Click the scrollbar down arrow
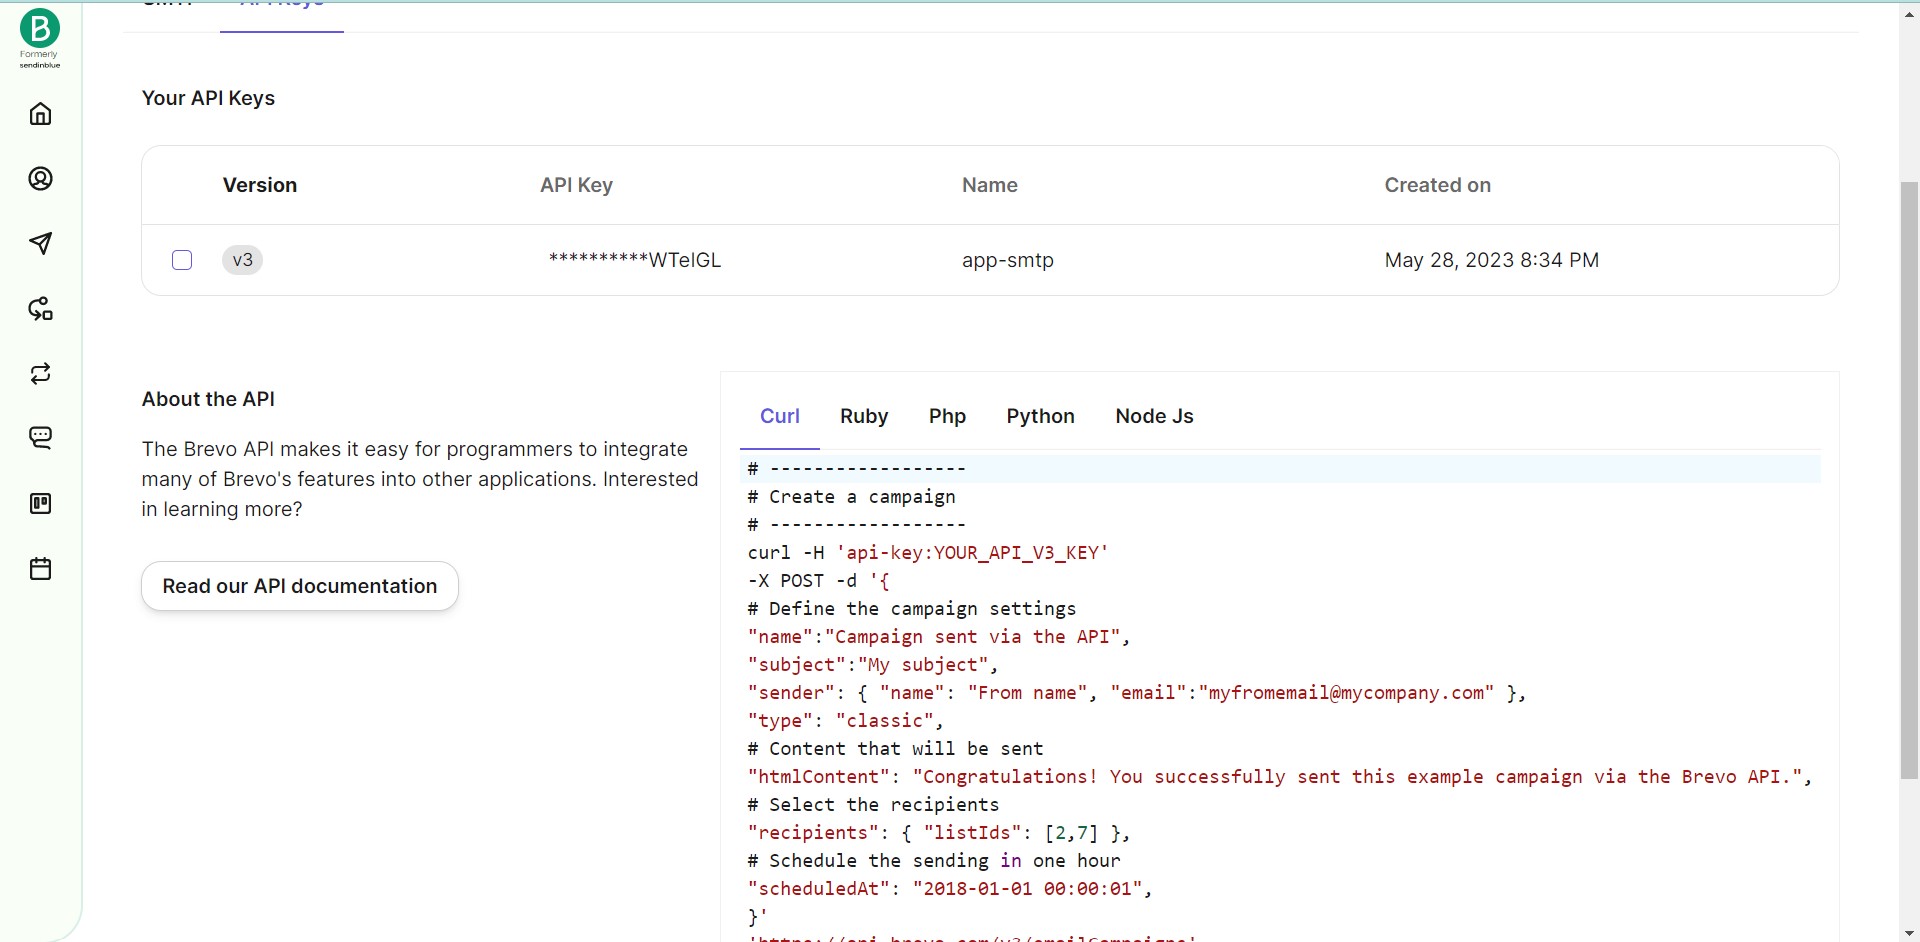 1909,933
